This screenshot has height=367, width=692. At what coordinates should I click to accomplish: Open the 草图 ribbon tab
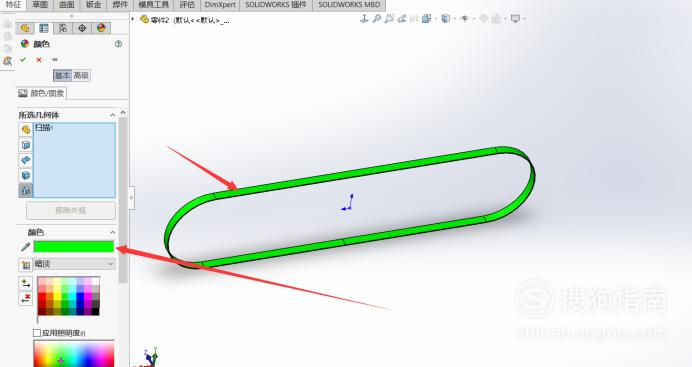pyautogui.click(x=40, y=5)
